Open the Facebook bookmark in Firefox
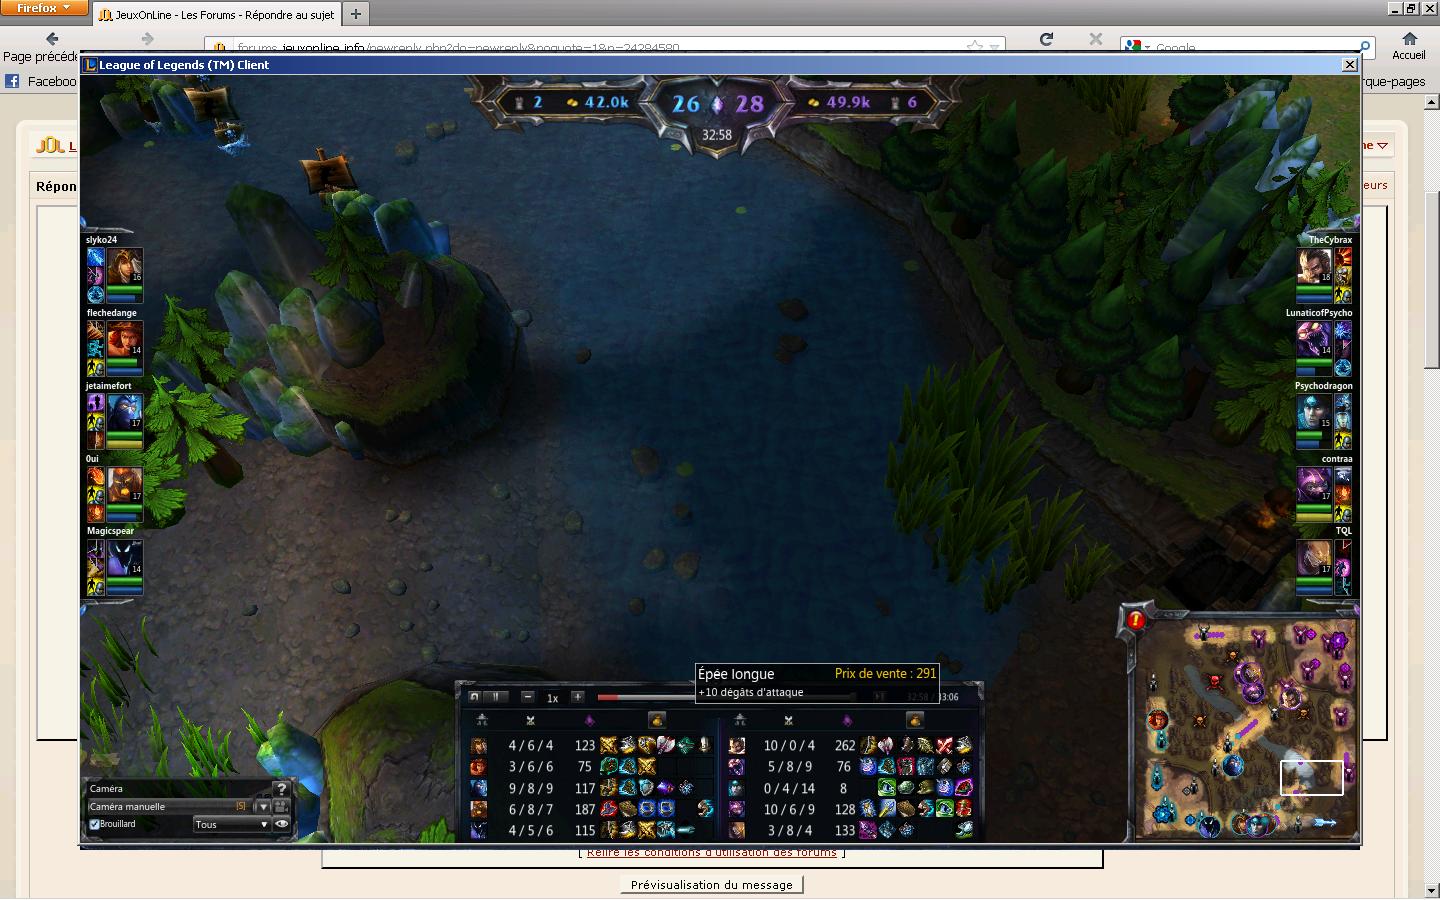The image size is (1440, 900). click(40, 81)
